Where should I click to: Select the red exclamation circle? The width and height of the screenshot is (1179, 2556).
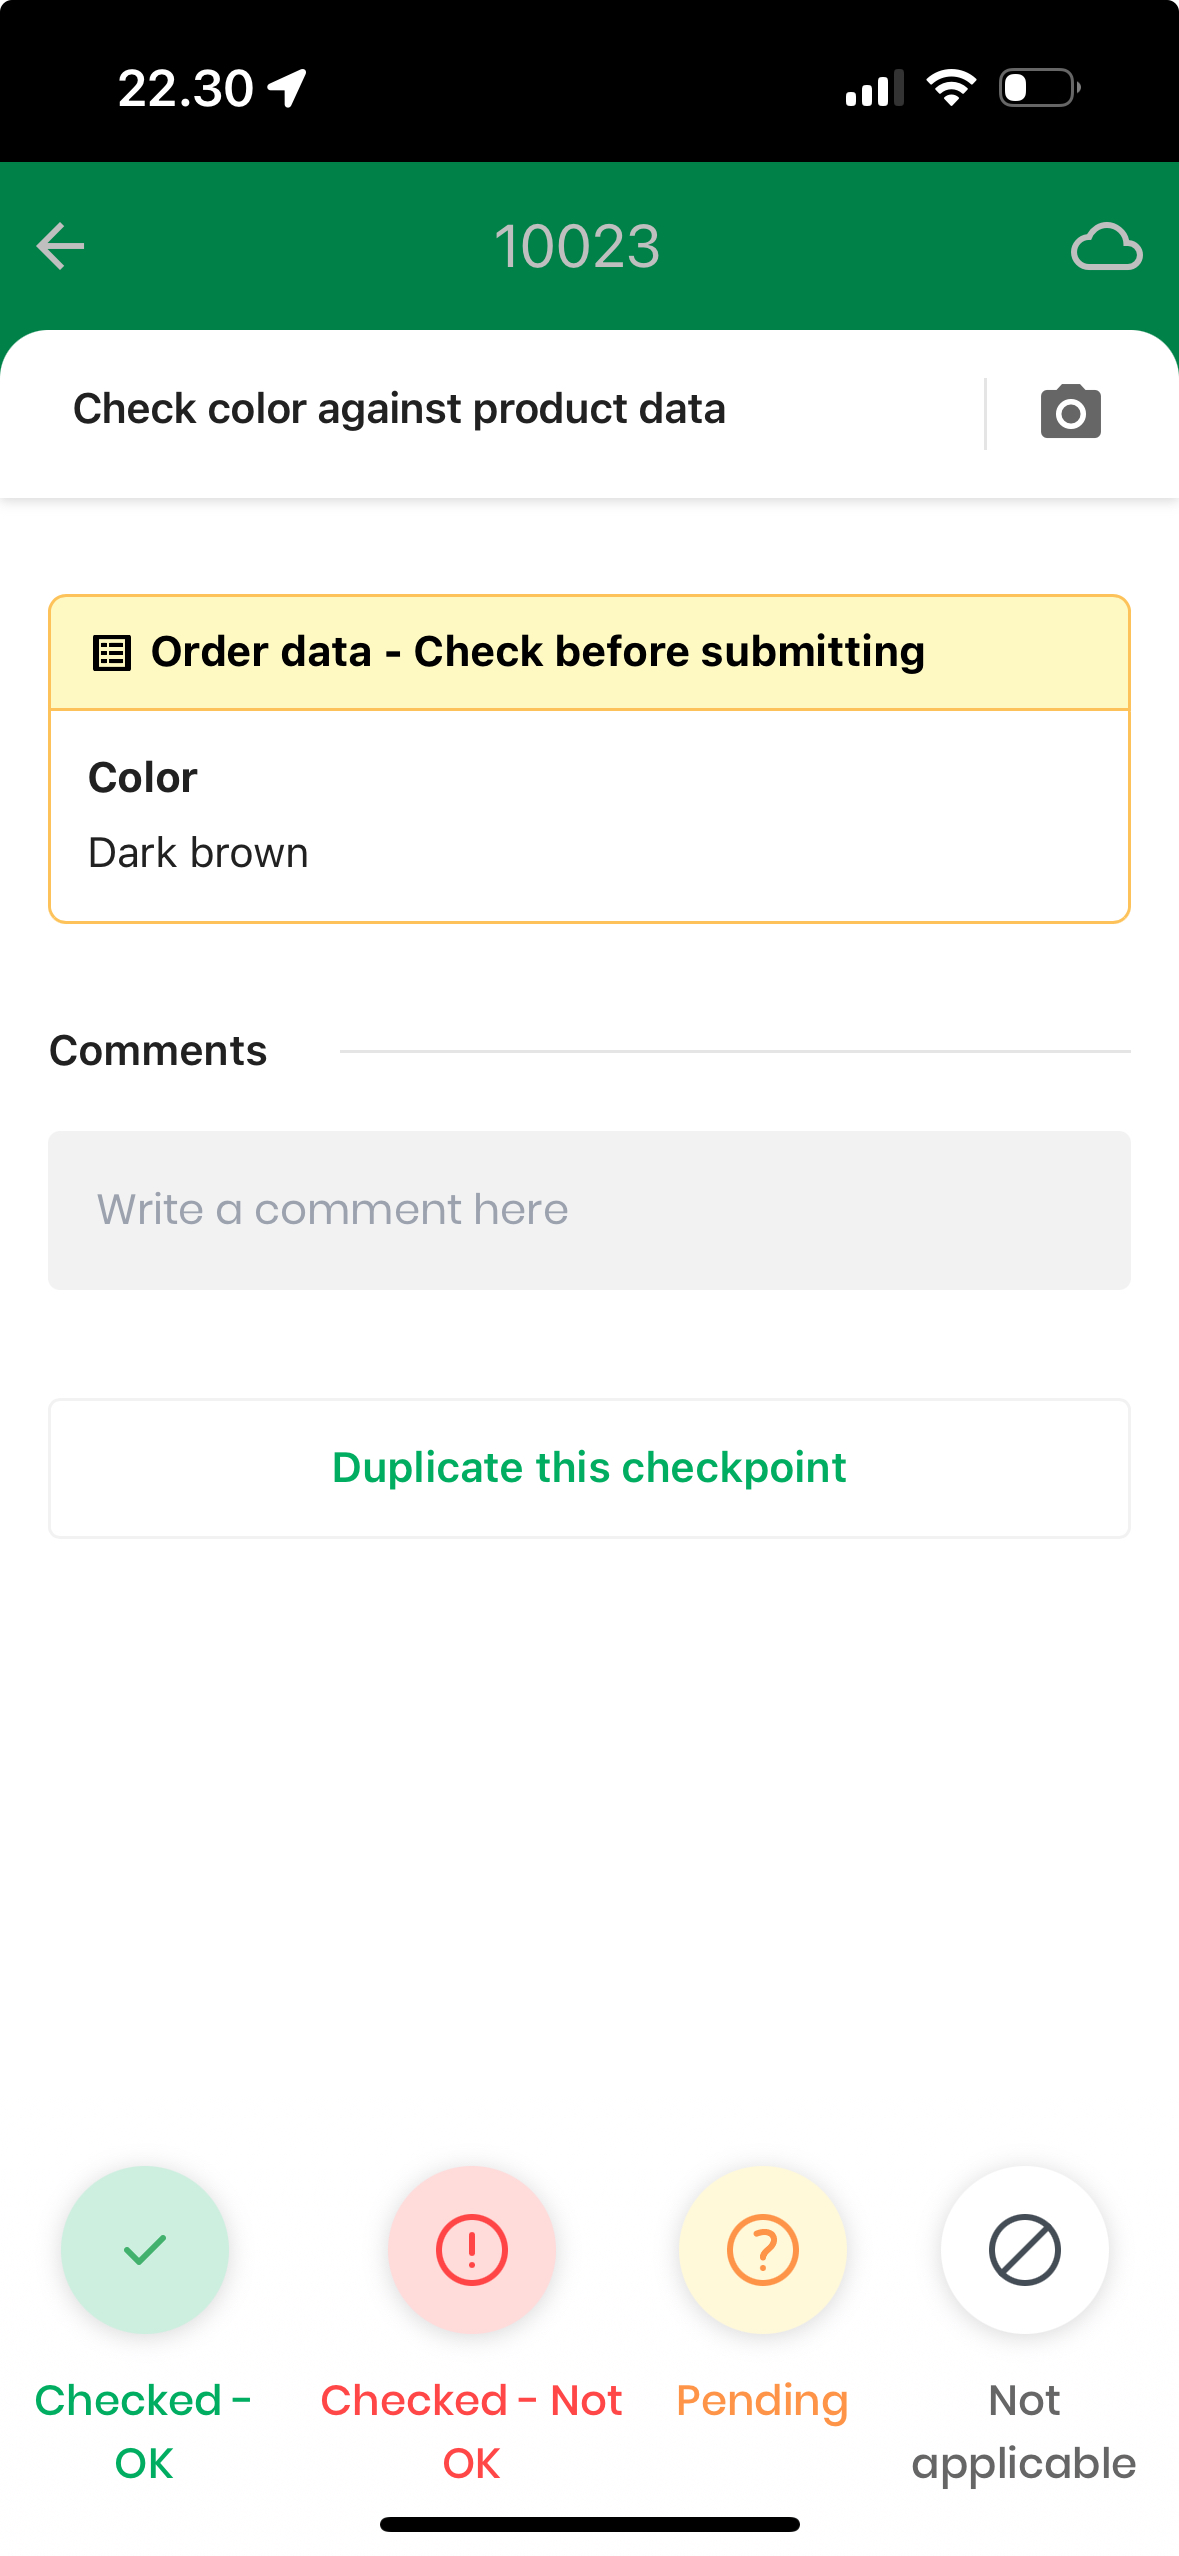pos(471,2249)
